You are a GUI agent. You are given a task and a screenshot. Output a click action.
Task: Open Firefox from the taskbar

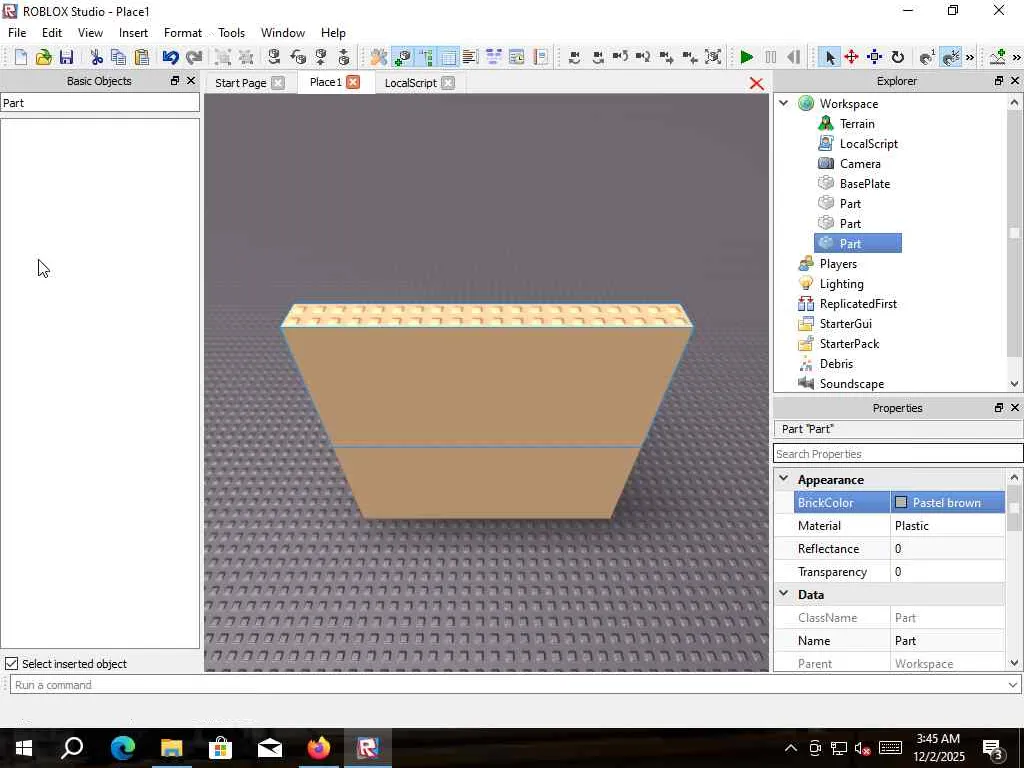[x=319, y=748]
